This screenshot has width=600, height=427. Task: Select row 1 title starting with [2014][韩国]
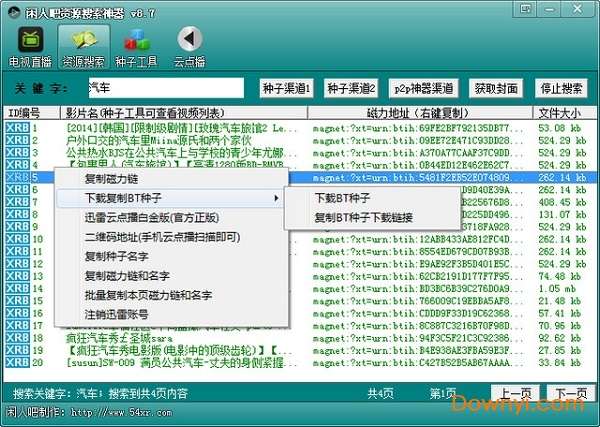click(x=181, y=128)
